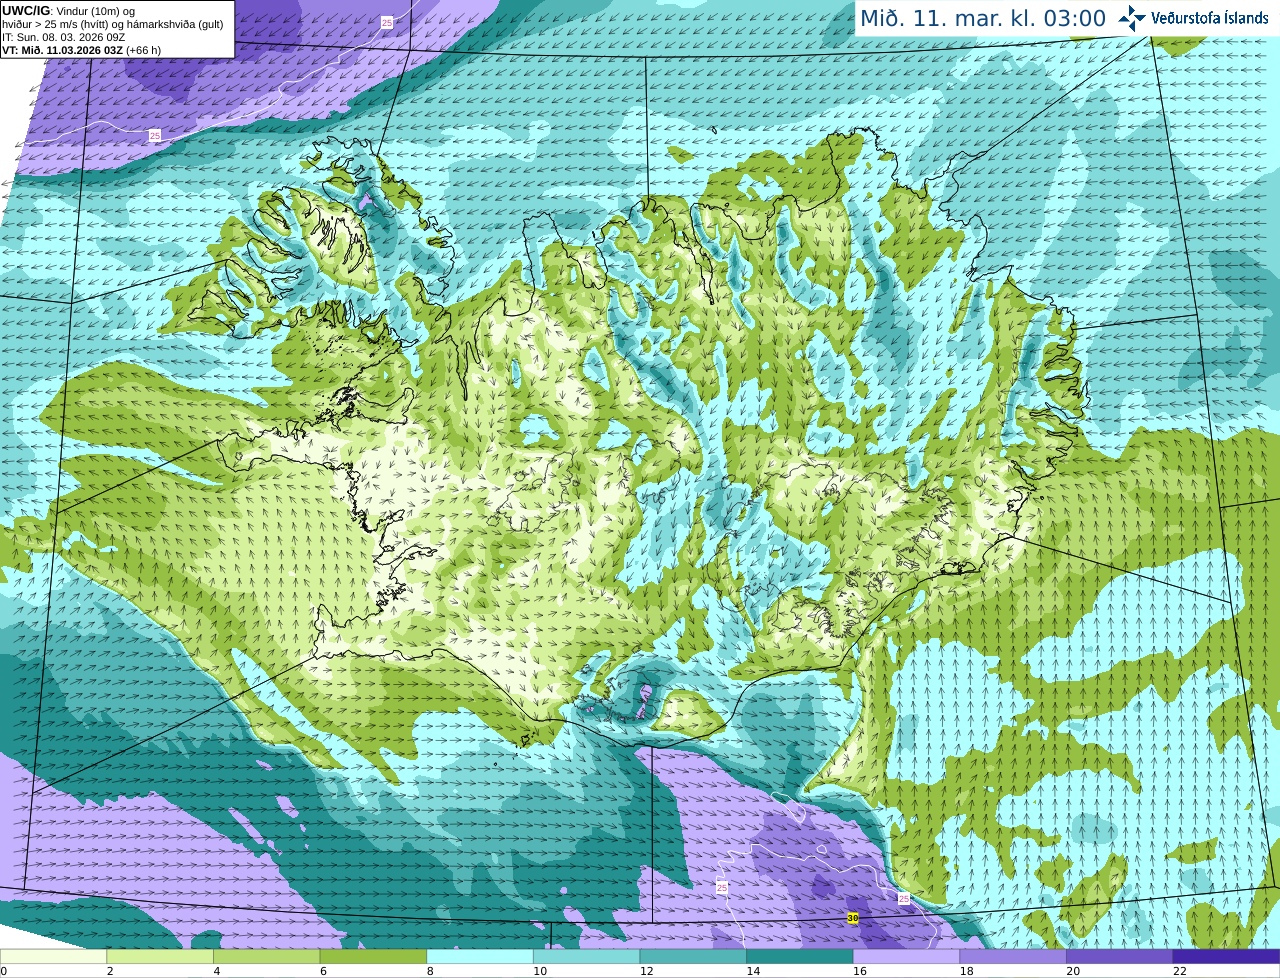This screenshot has height=978, width=1280.
Task: Click the scale label '22'
Action: [1179, 971]
